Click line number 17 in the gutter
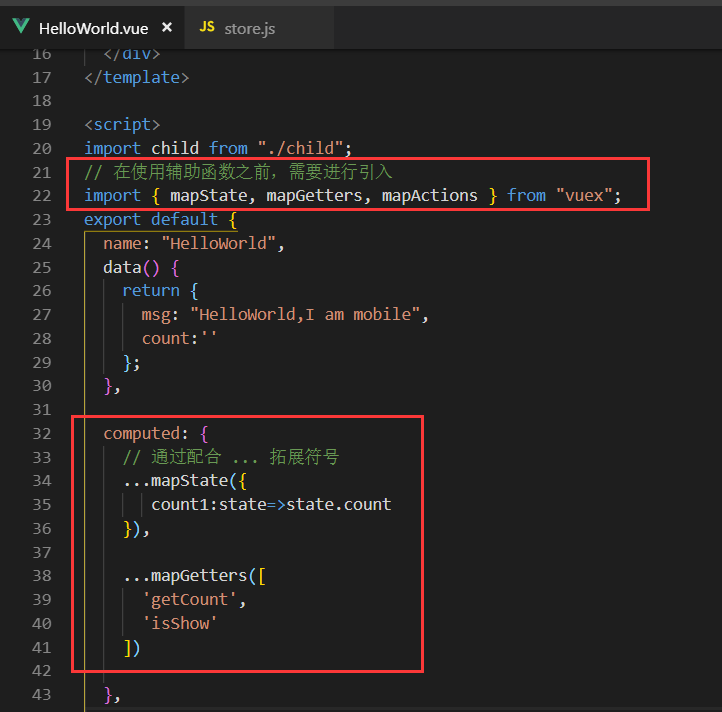The width and height of the screenshot is (722, 712). click(42, 77)
